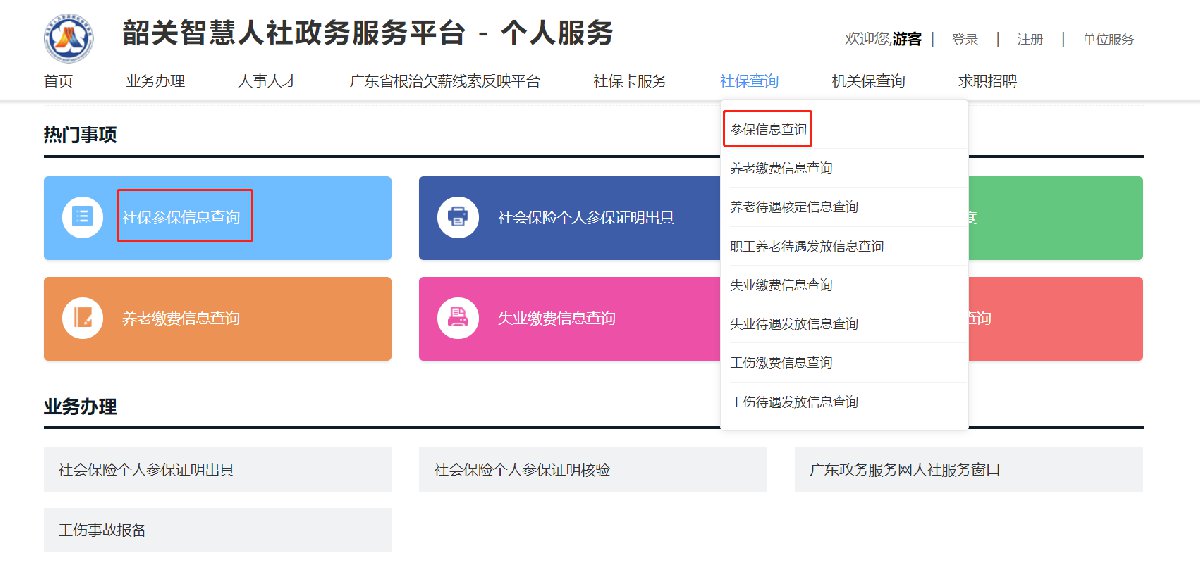Click the list icon on 社保参保信息查询 card
Viewport: 1200px width, 569px height.
pos(83,217)
